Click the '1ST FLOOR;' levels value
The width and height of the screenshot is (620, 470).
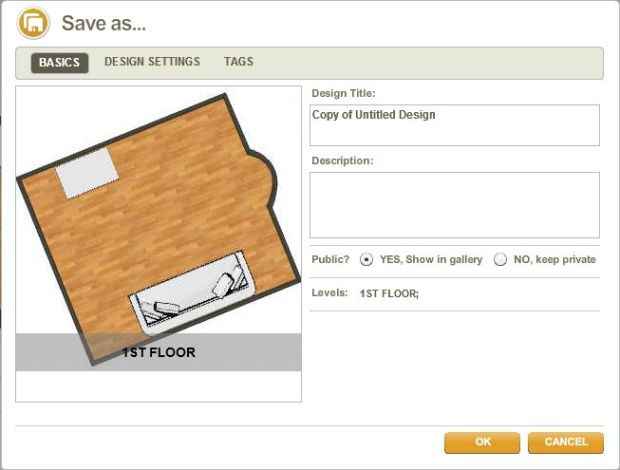389,294
